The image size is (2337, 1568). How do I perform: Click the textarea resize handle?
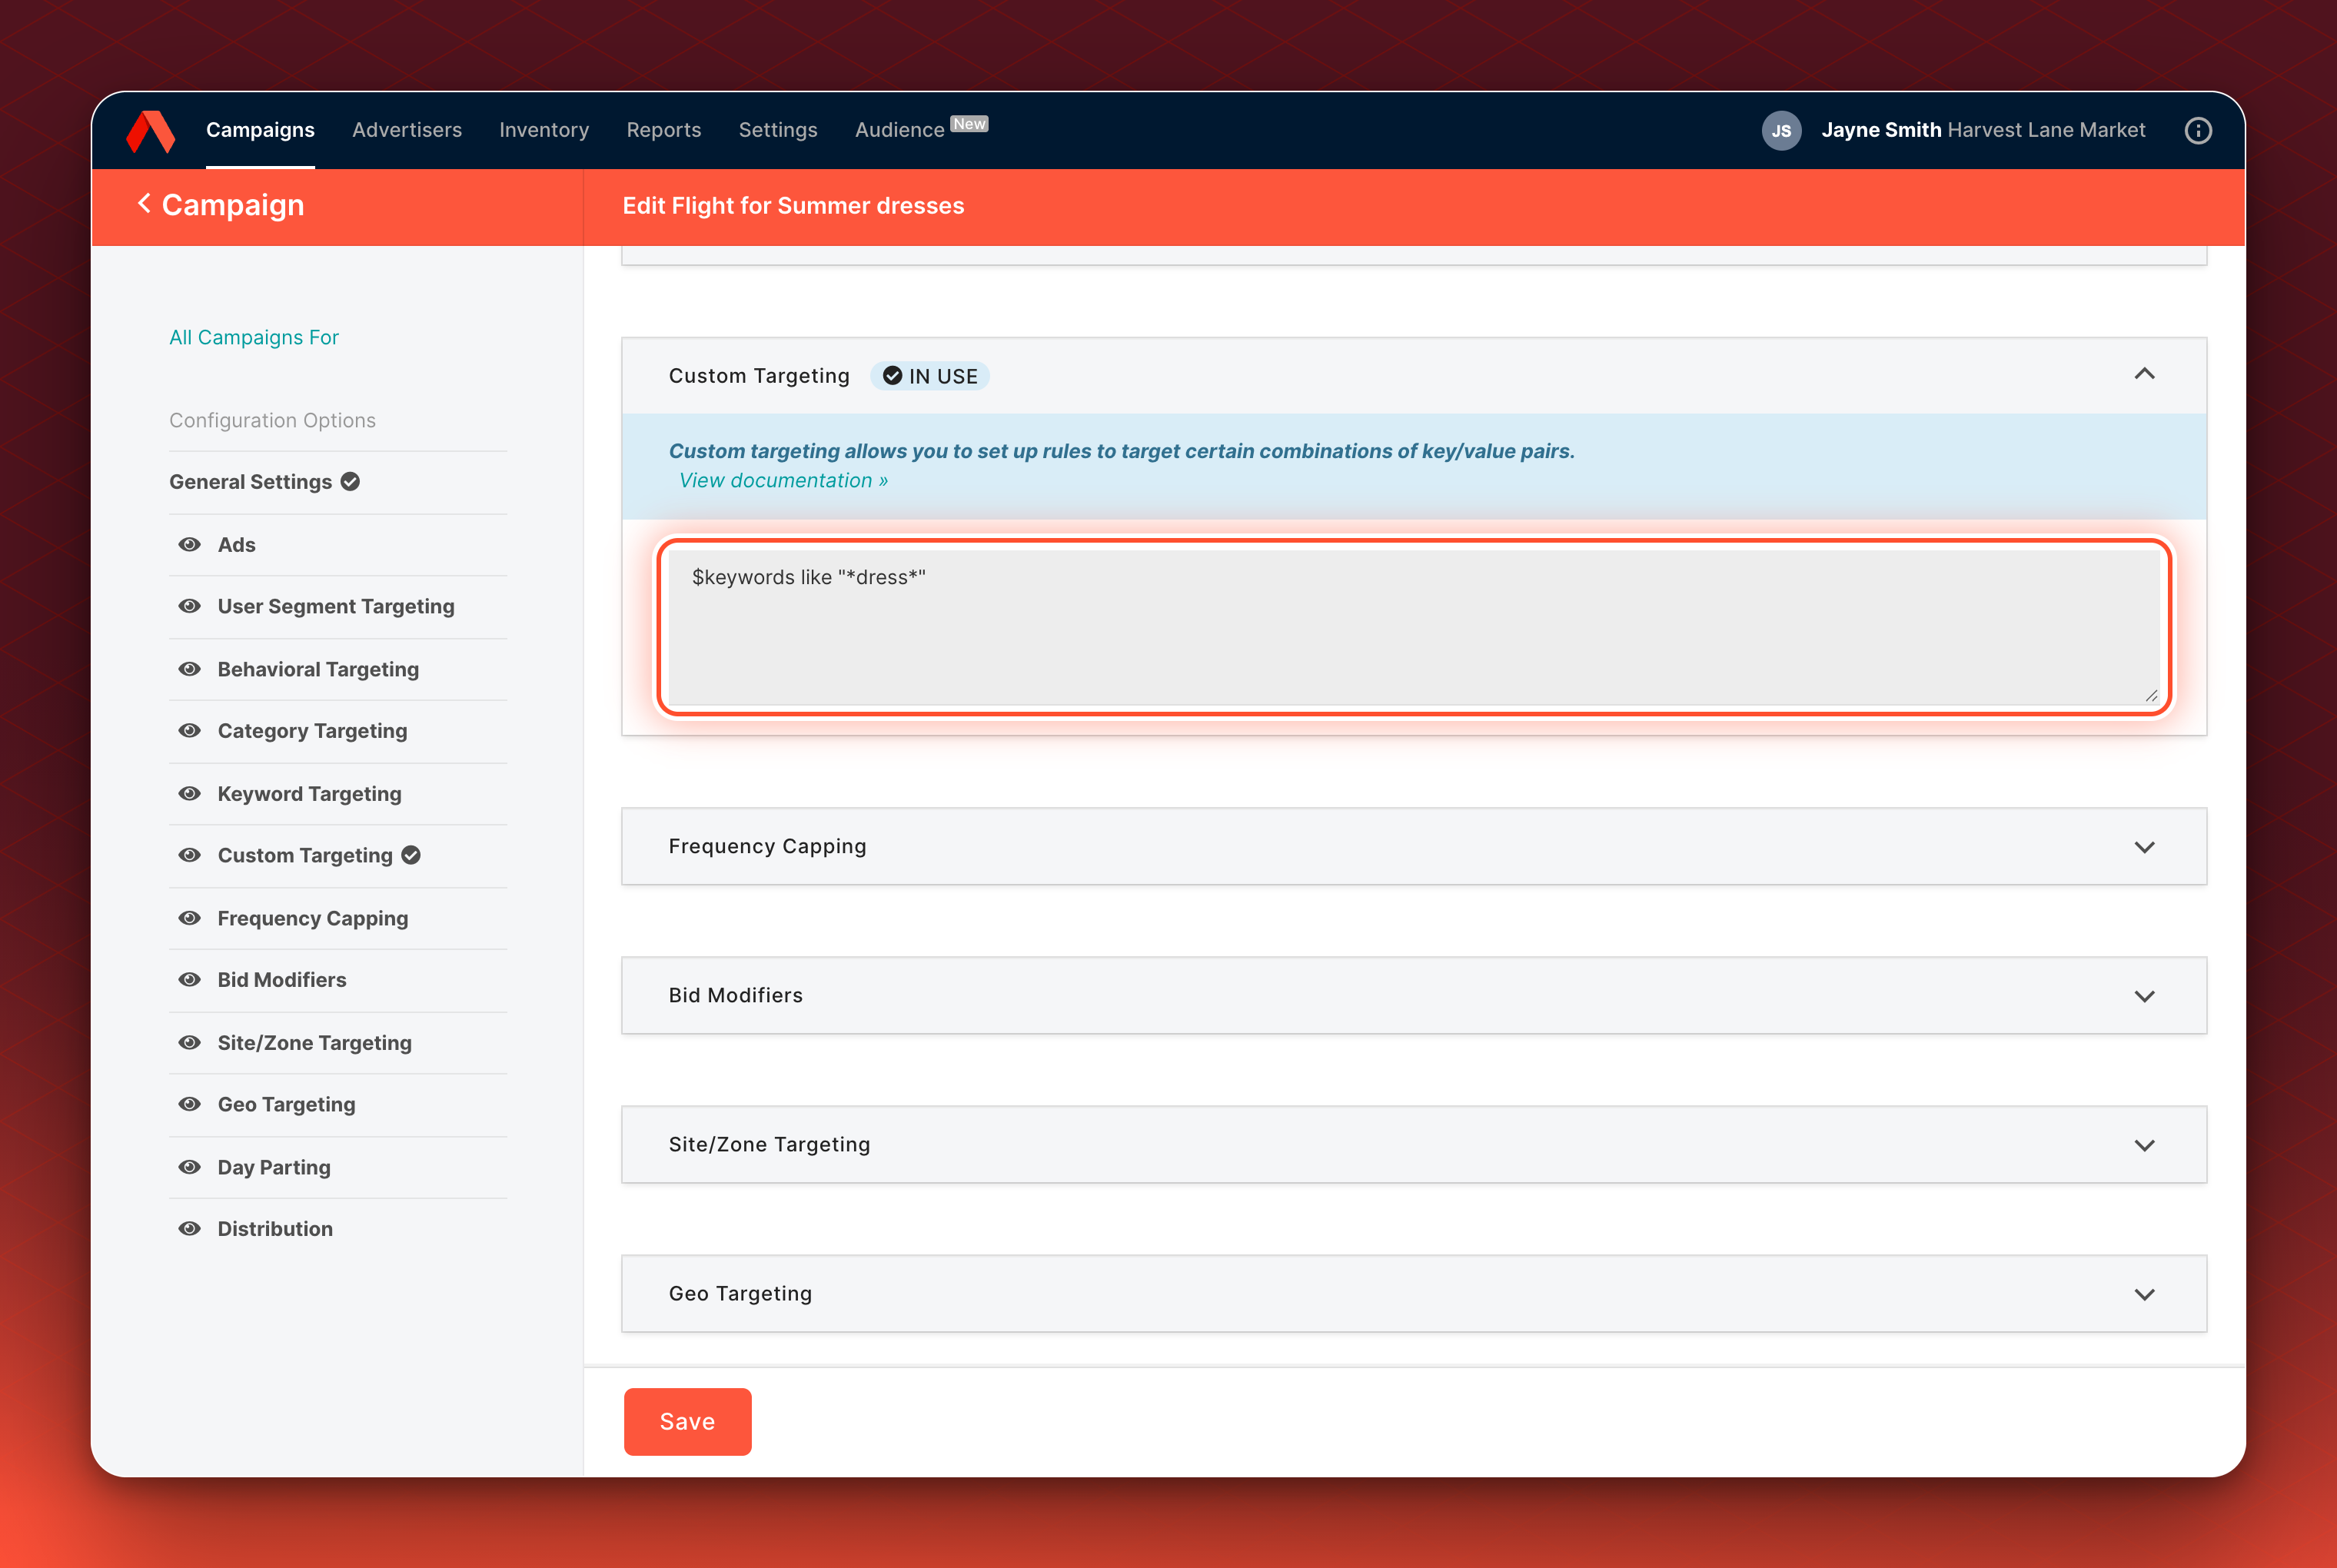[x=2151, y=695]
